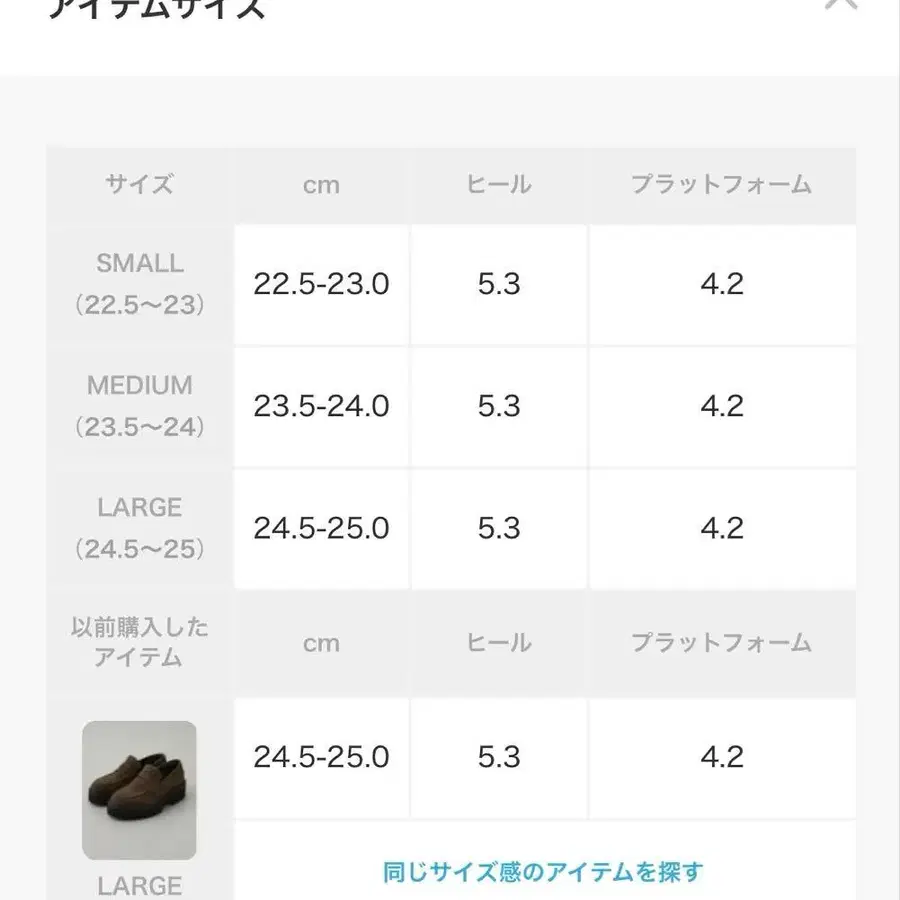Click the プラットフォーム column header
Viewport: 900px width, 900px height.
[x=723, y=184]
